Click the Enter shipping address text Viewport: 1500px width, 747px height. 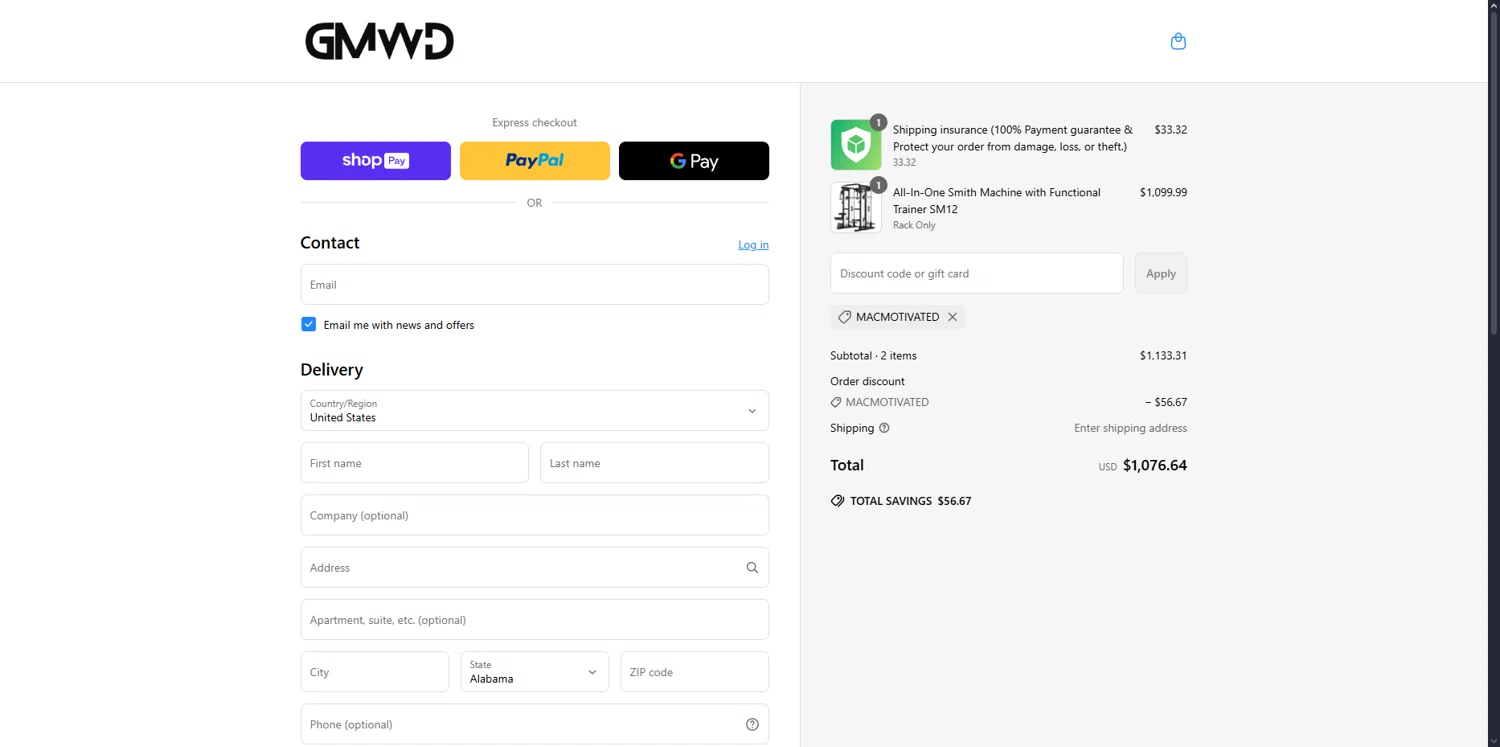click(1130, 428)
